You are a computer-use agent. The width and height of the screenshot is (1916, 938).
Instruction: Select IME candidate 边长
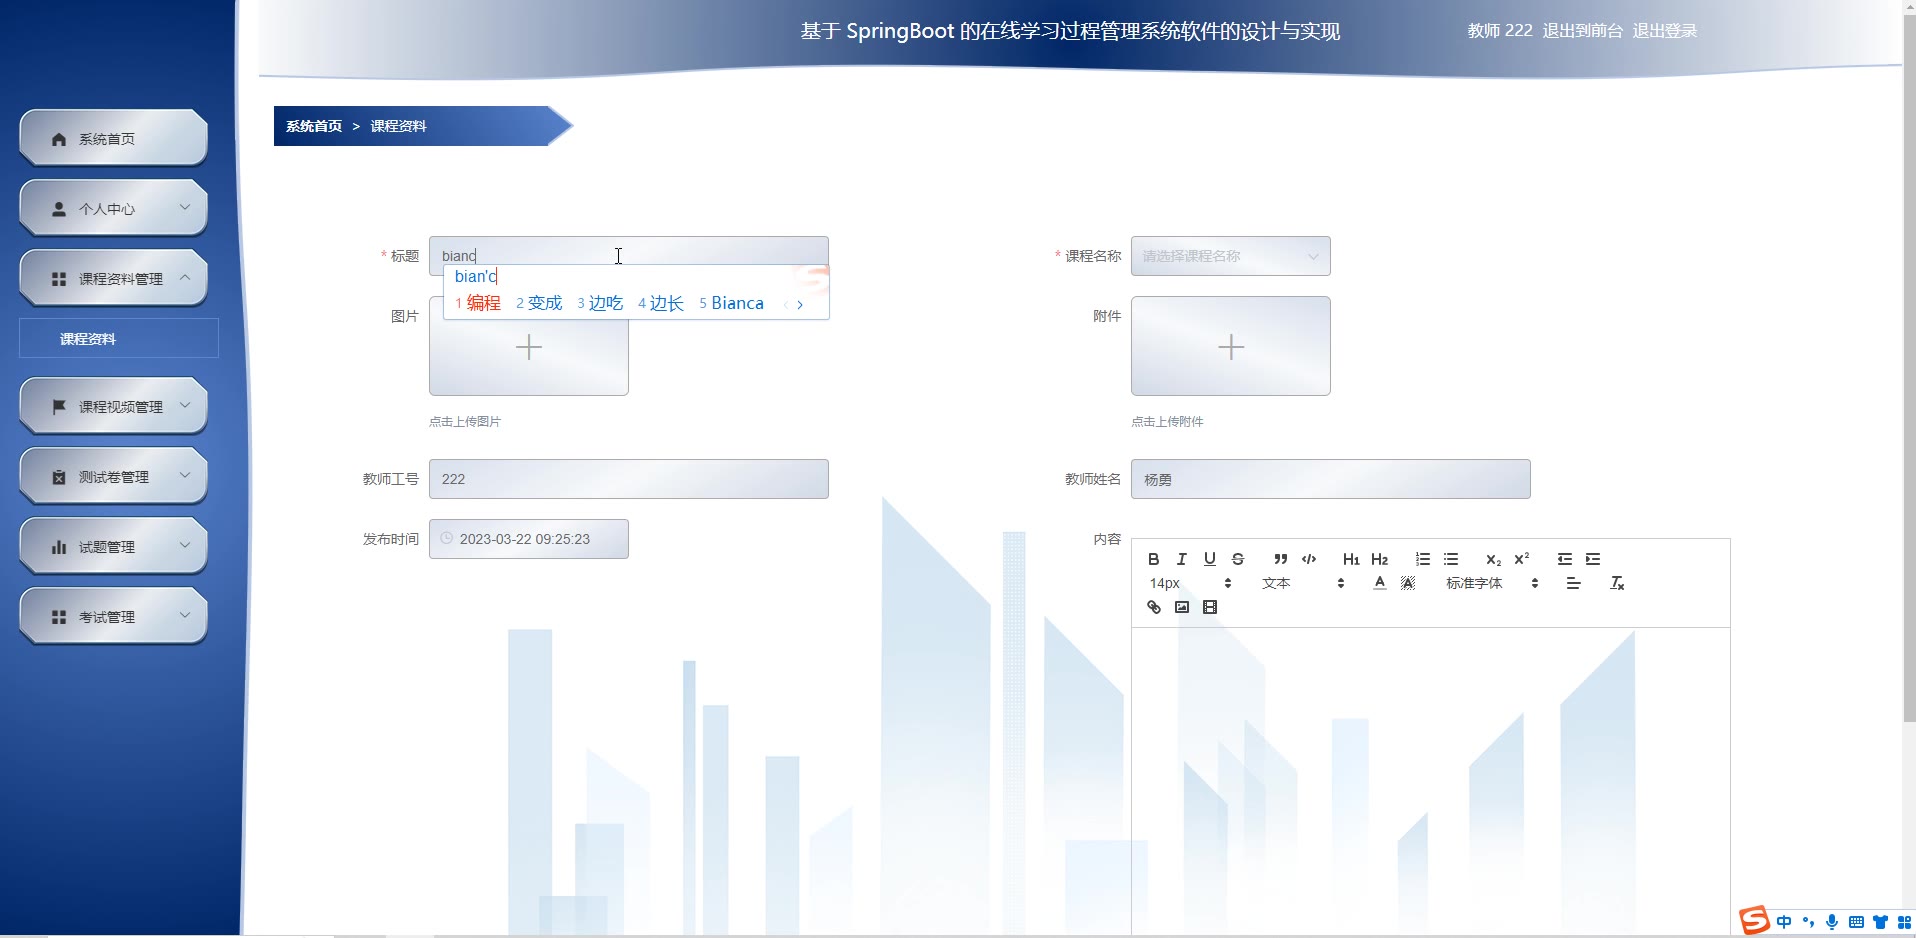(x=661, y=303)
